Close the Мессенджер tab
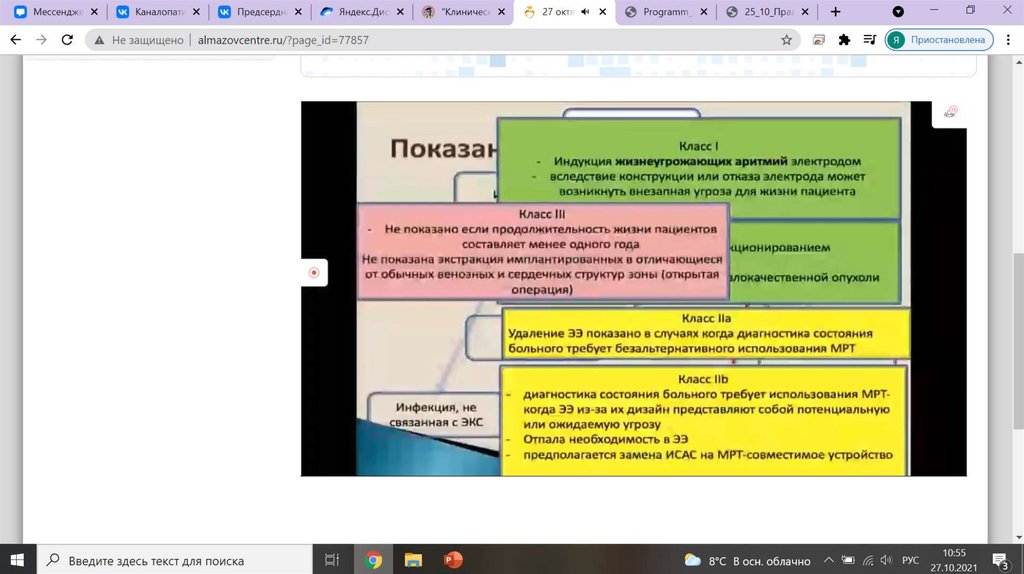Image resolution: width=1024 pixels, height=574 pixels. pos(94,12)
